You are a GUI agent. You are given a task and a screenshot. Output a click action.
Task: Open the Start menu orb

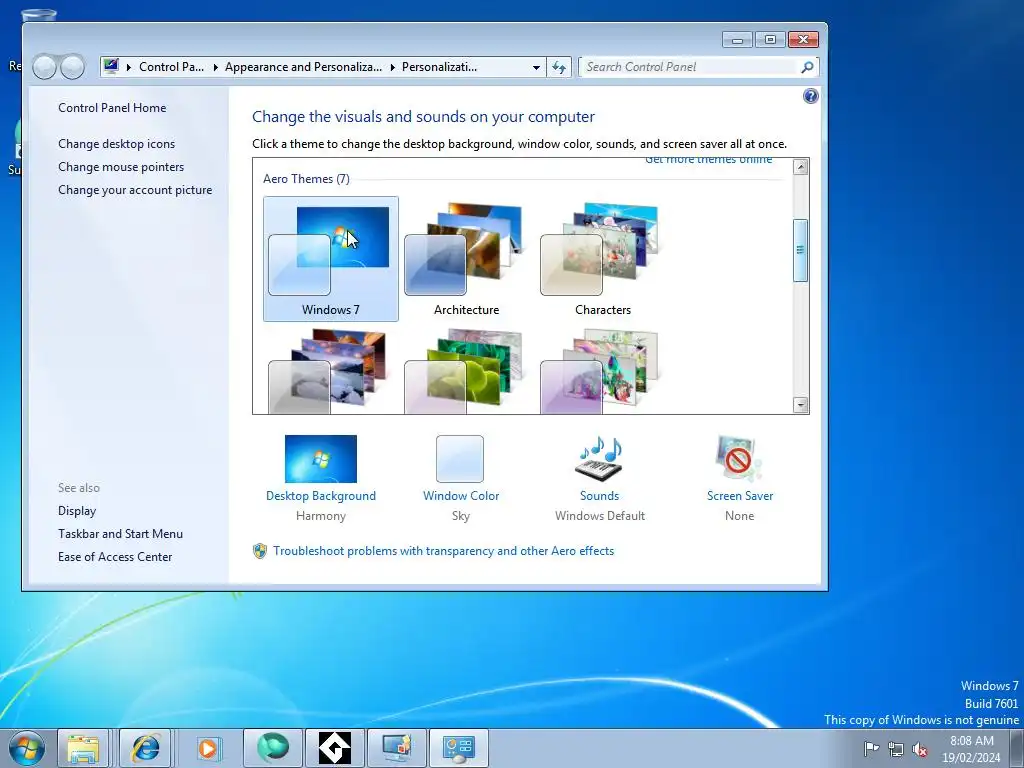point(26,748)
